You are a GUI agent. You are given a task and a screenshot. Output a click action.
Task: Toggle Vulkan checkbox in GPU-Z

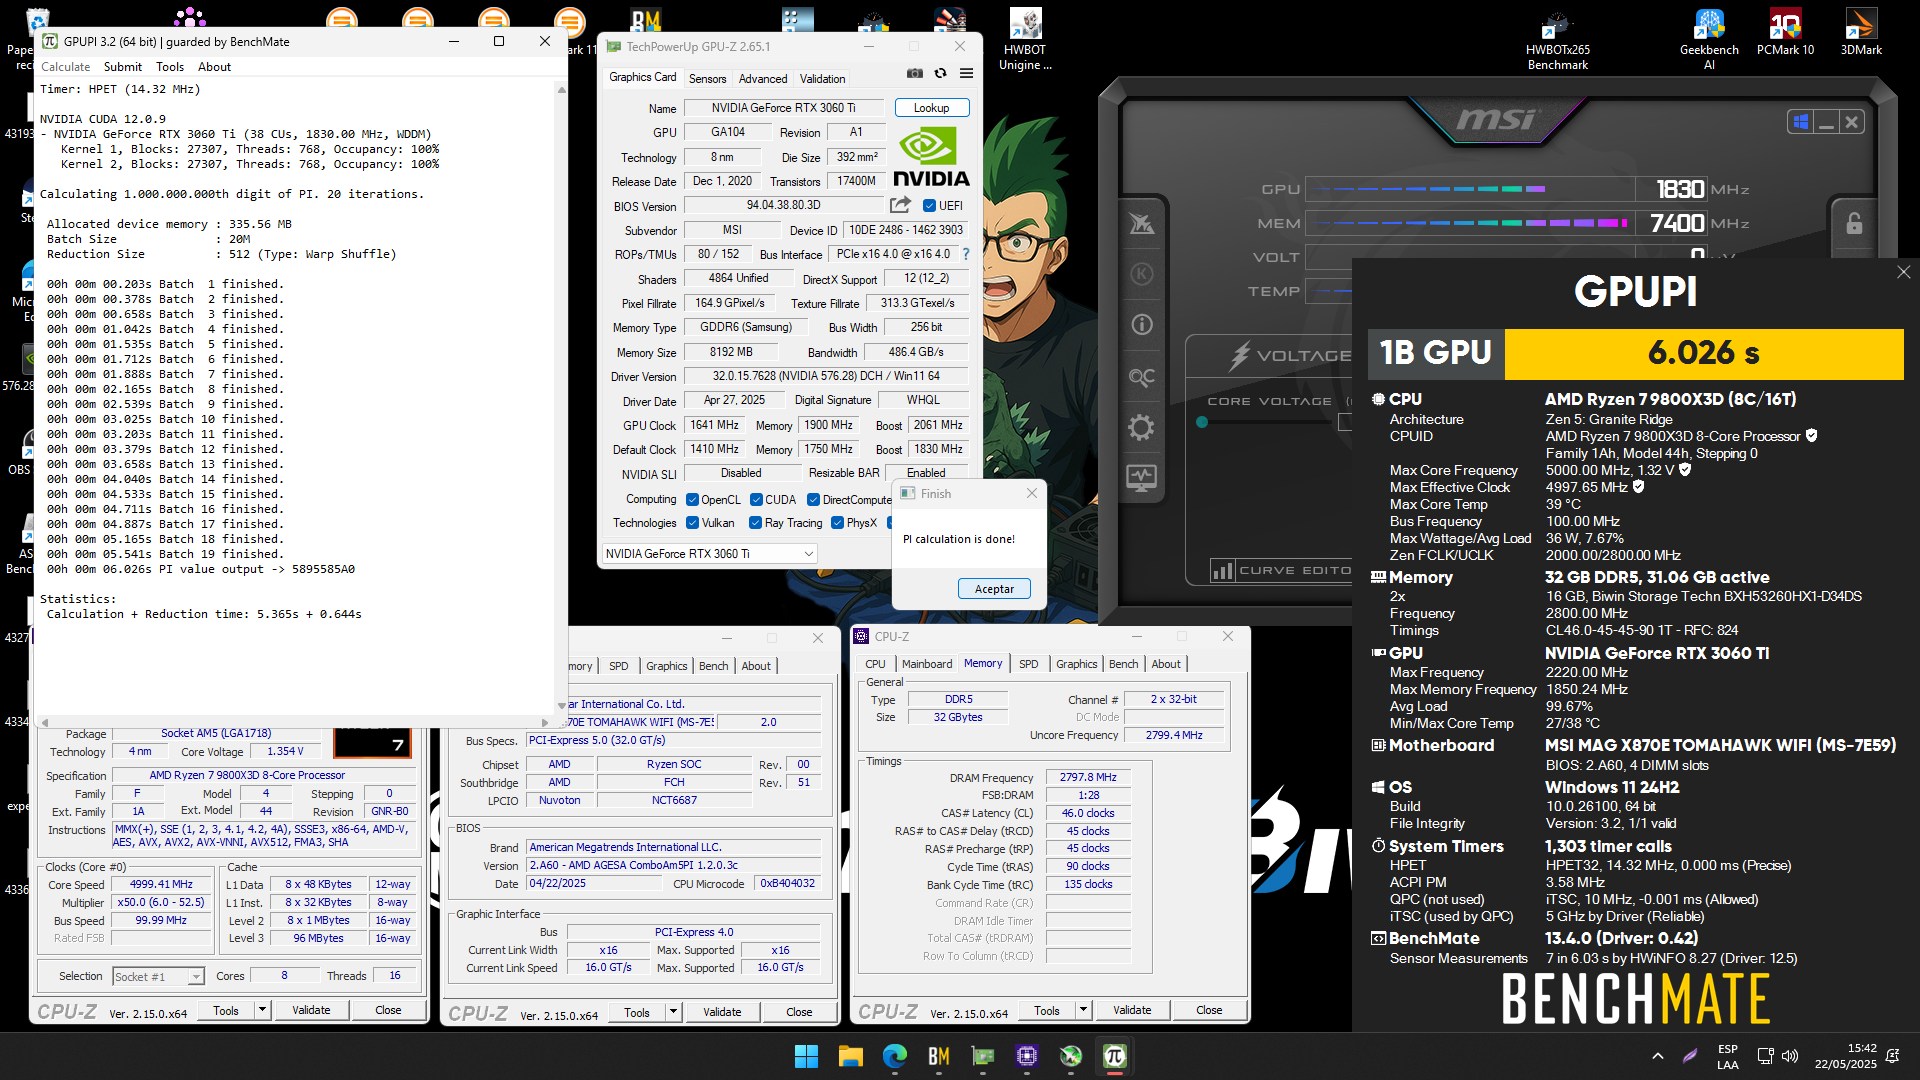pyautogui.click(x=692, y=523)
